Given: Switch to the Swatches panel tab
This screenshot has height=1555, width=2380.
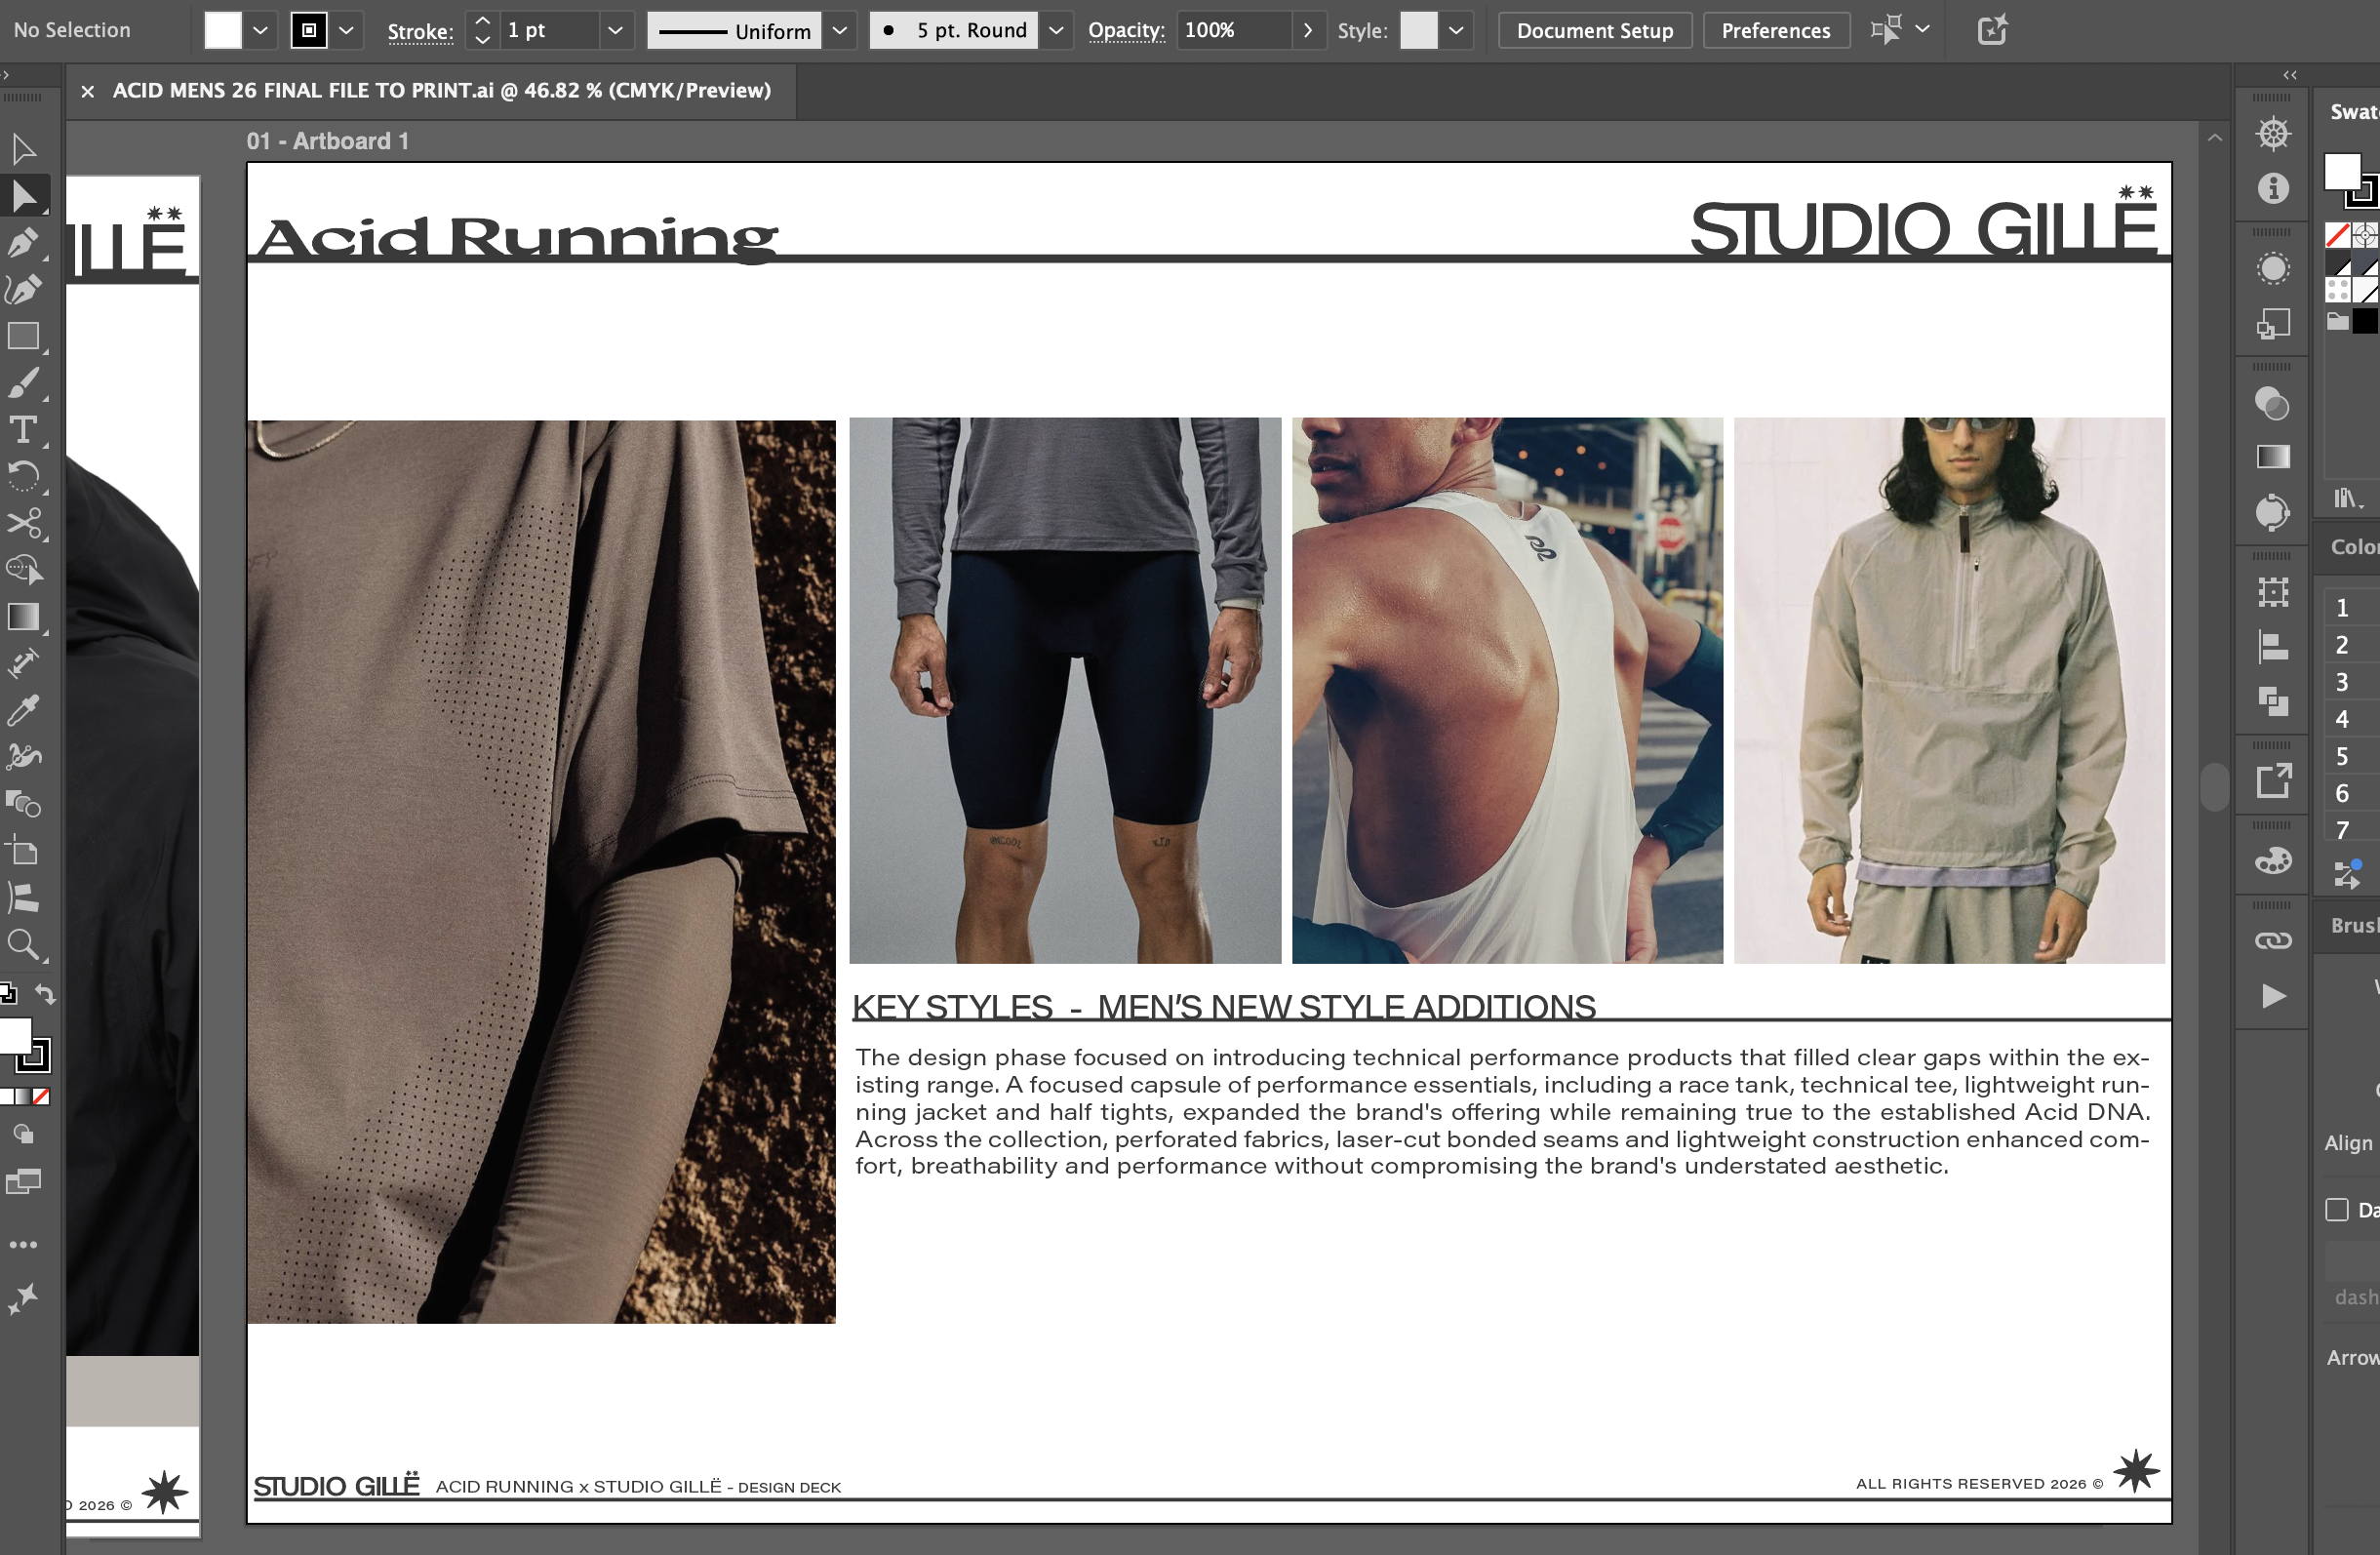Looking at the screenshot, I should 2355,112.
